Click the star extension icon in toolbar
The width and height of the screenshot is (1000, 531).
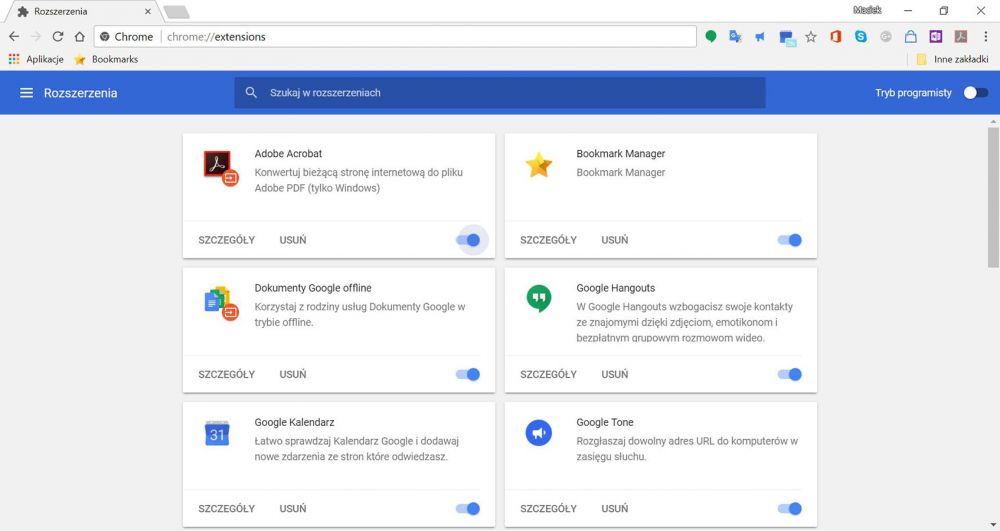pos(811,36)
